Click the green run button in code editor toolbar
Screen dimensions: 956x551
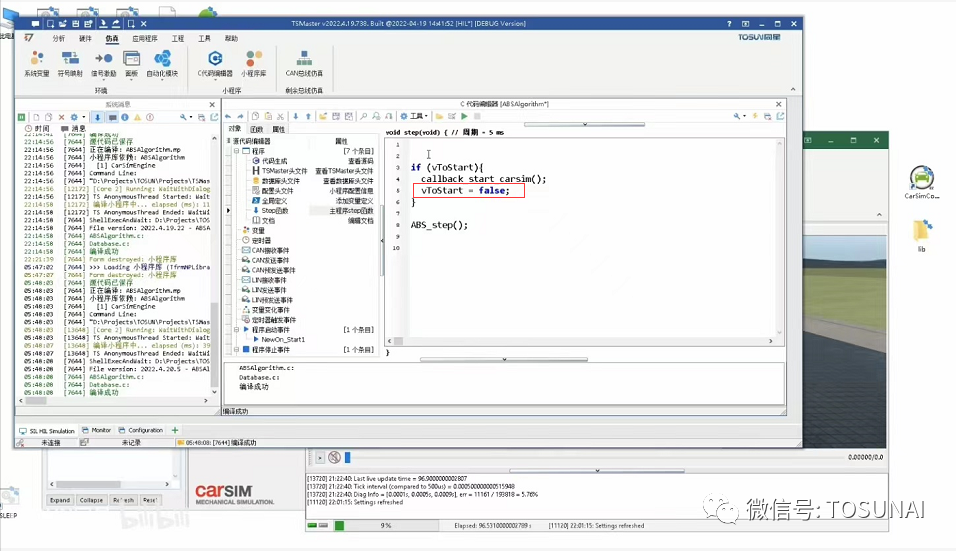(x=465, y=116)
